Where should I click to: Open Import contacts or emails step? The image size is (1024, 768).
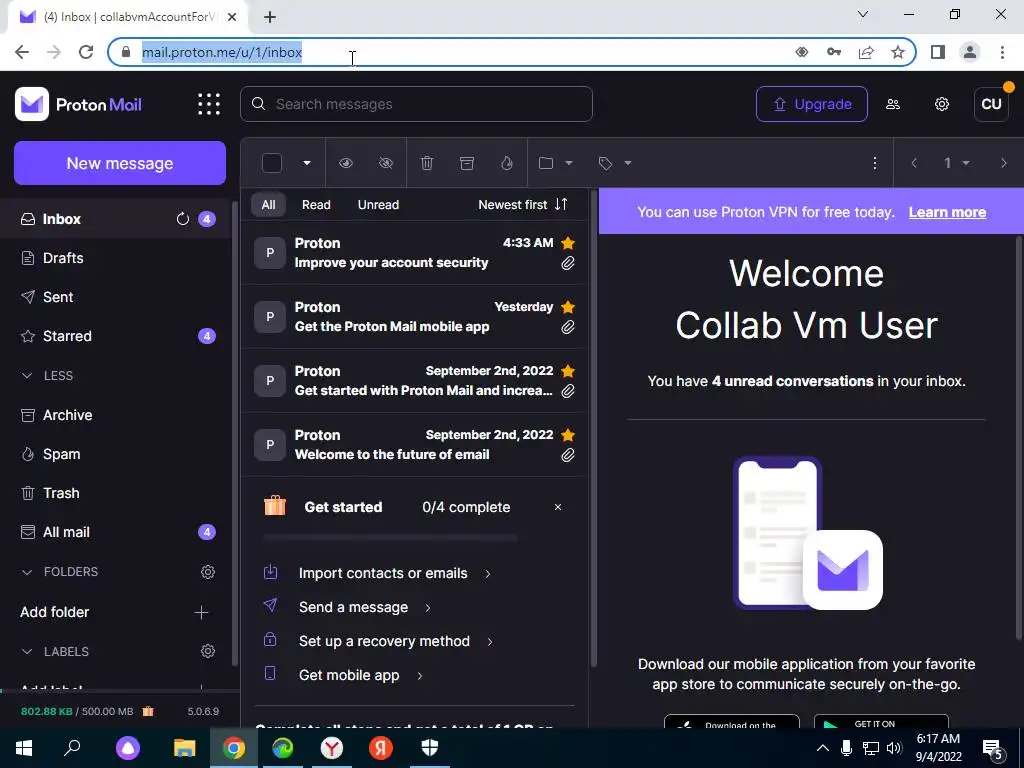click(383, 573)
